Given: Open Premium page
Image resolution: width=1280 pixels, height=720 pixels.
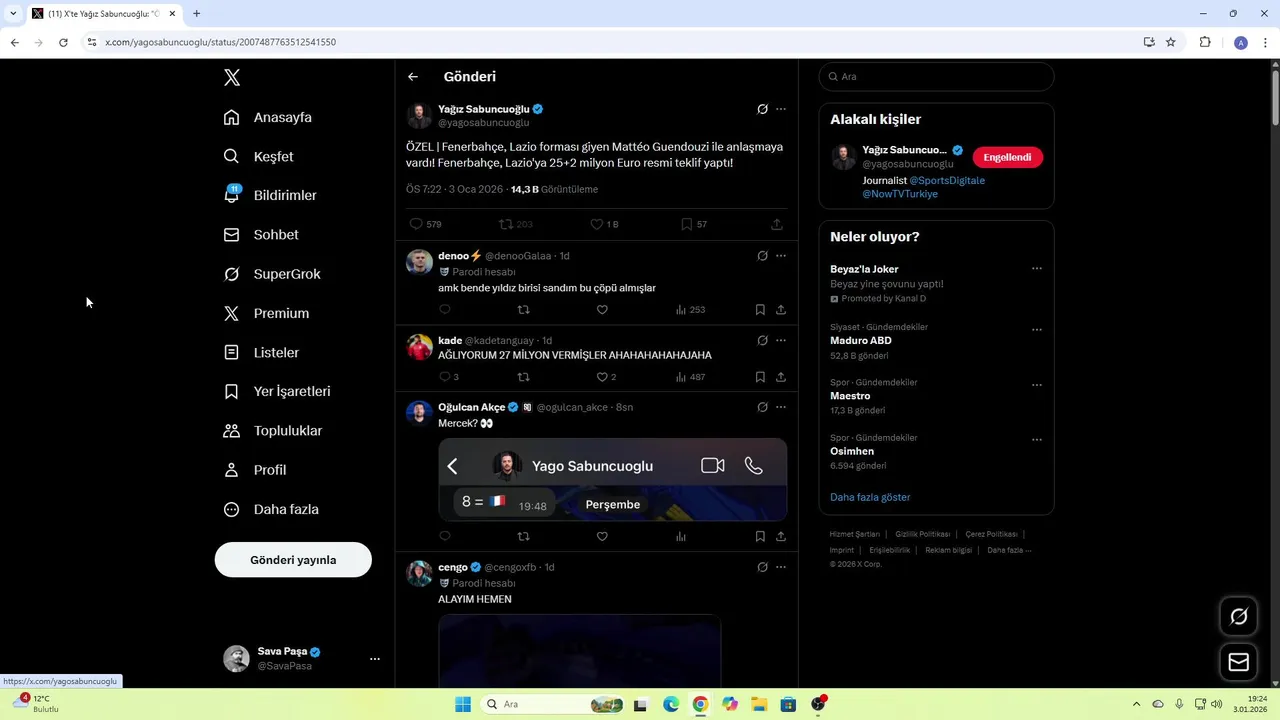Looking at the screenshot, I should tap(266, 313).
